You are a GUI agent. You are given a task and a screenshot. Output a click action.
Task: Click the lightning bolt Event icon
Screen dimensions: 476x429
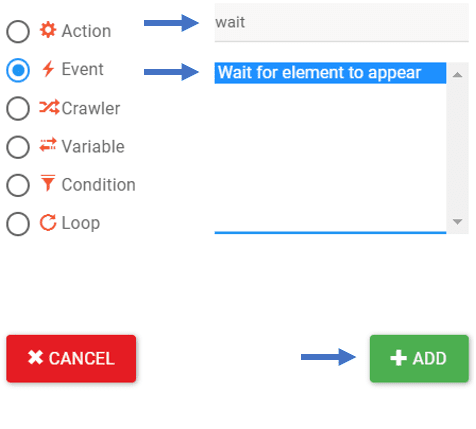[48, 69]
